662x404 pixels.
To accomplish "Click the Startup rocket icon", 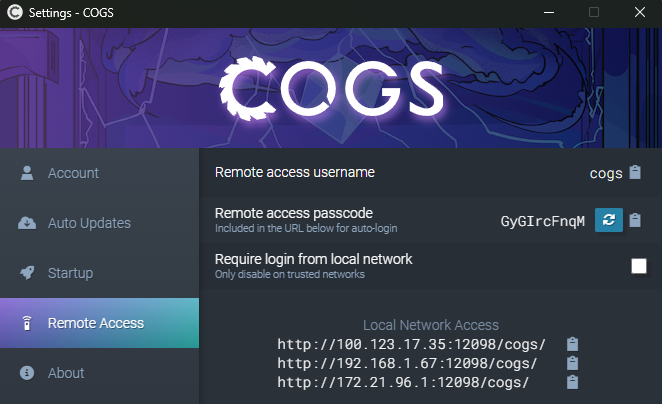I will pyautogui.click(x=27, y=273).
